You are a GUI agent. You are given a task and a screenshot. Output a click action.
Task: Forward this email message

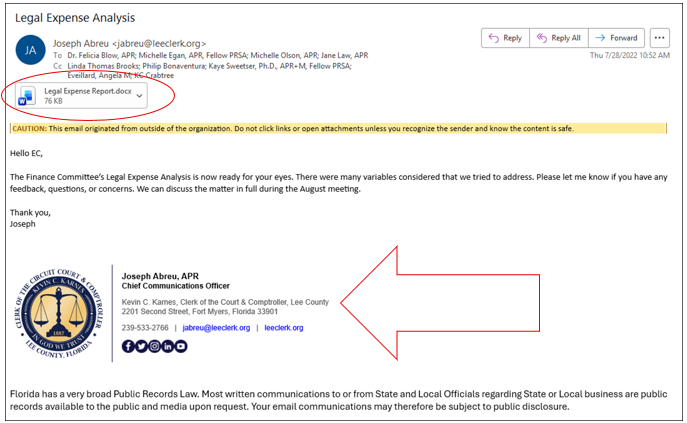616,38
